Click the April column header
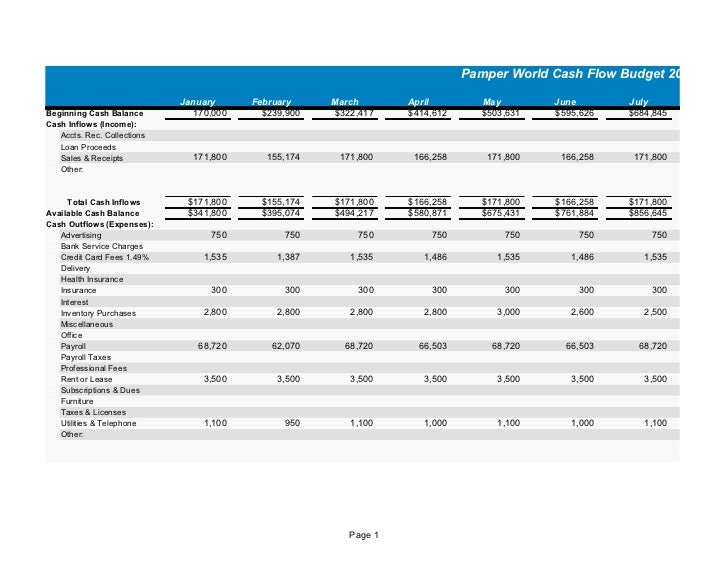 pos(418,102)
